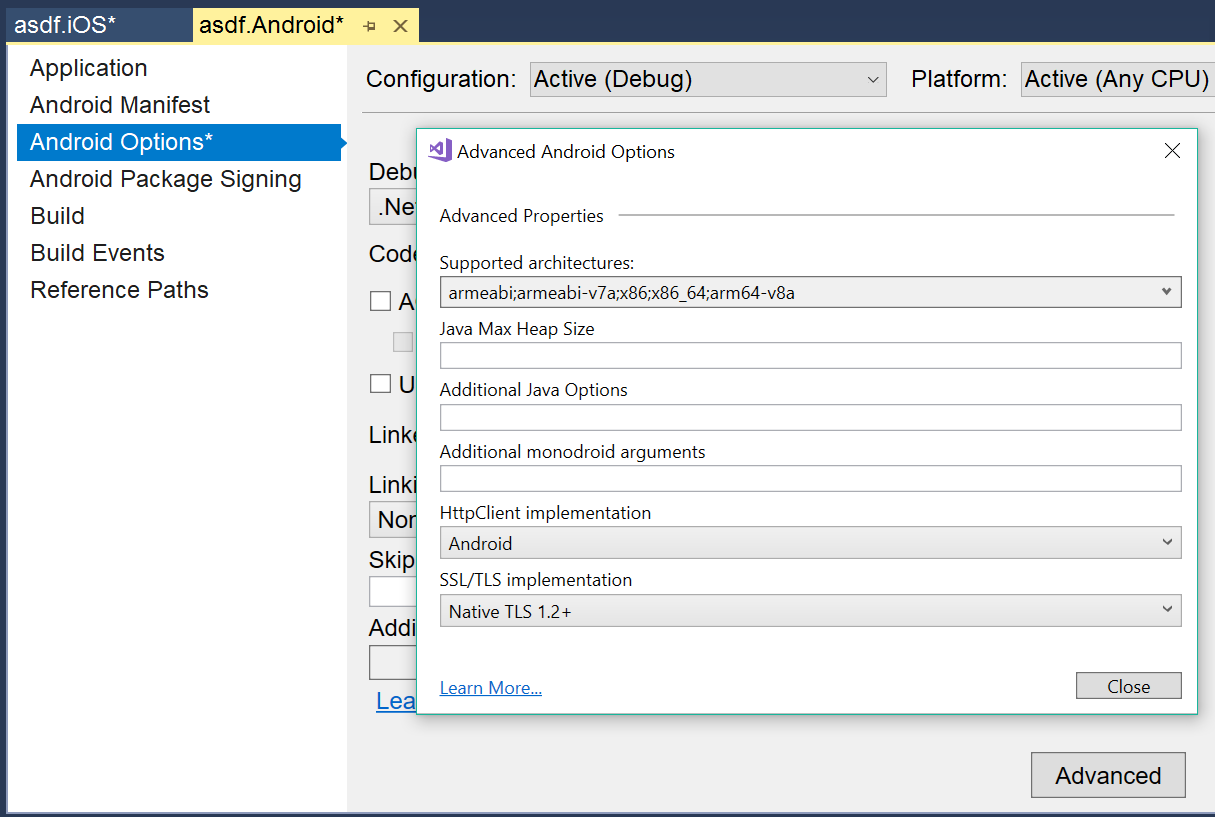Image resolution: width=1215 pixels, height=817 pixels.
Task: Click the Supported architectures label
Action: (x=537, y=263)
